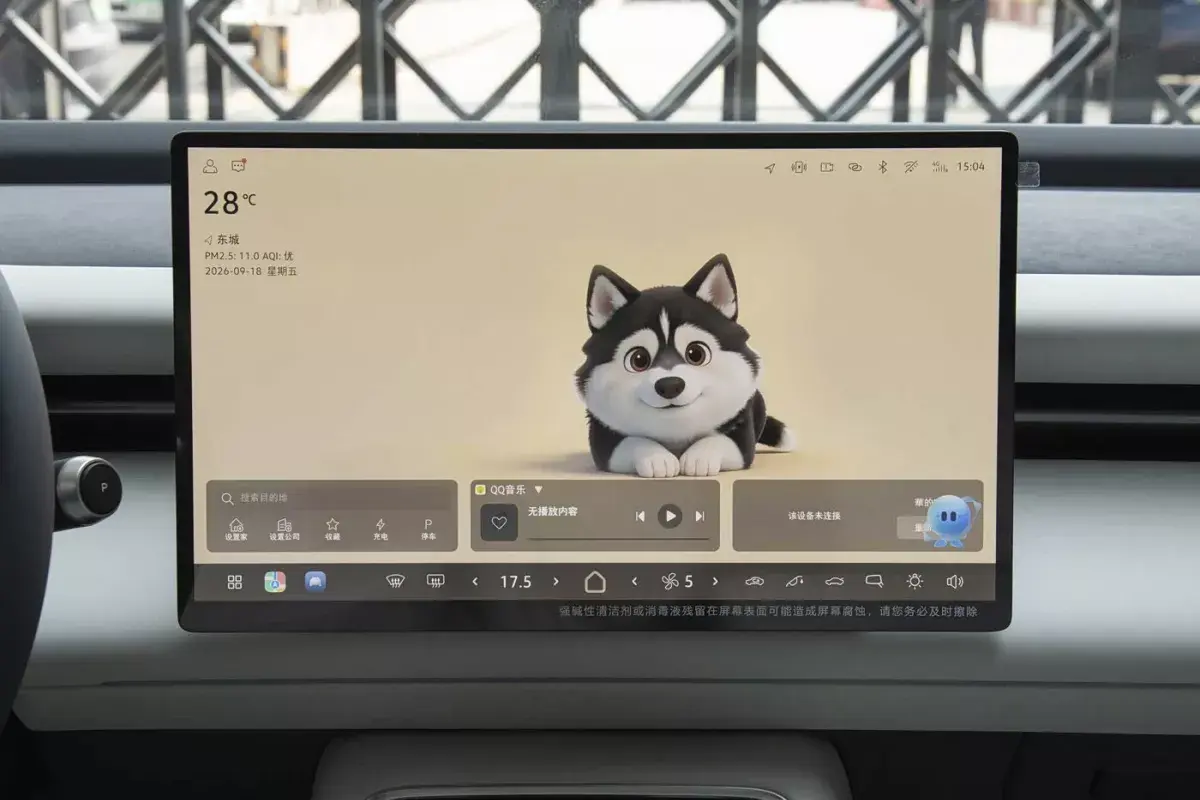
Task: Toggle the front windshield defroster
Action: 396,582
